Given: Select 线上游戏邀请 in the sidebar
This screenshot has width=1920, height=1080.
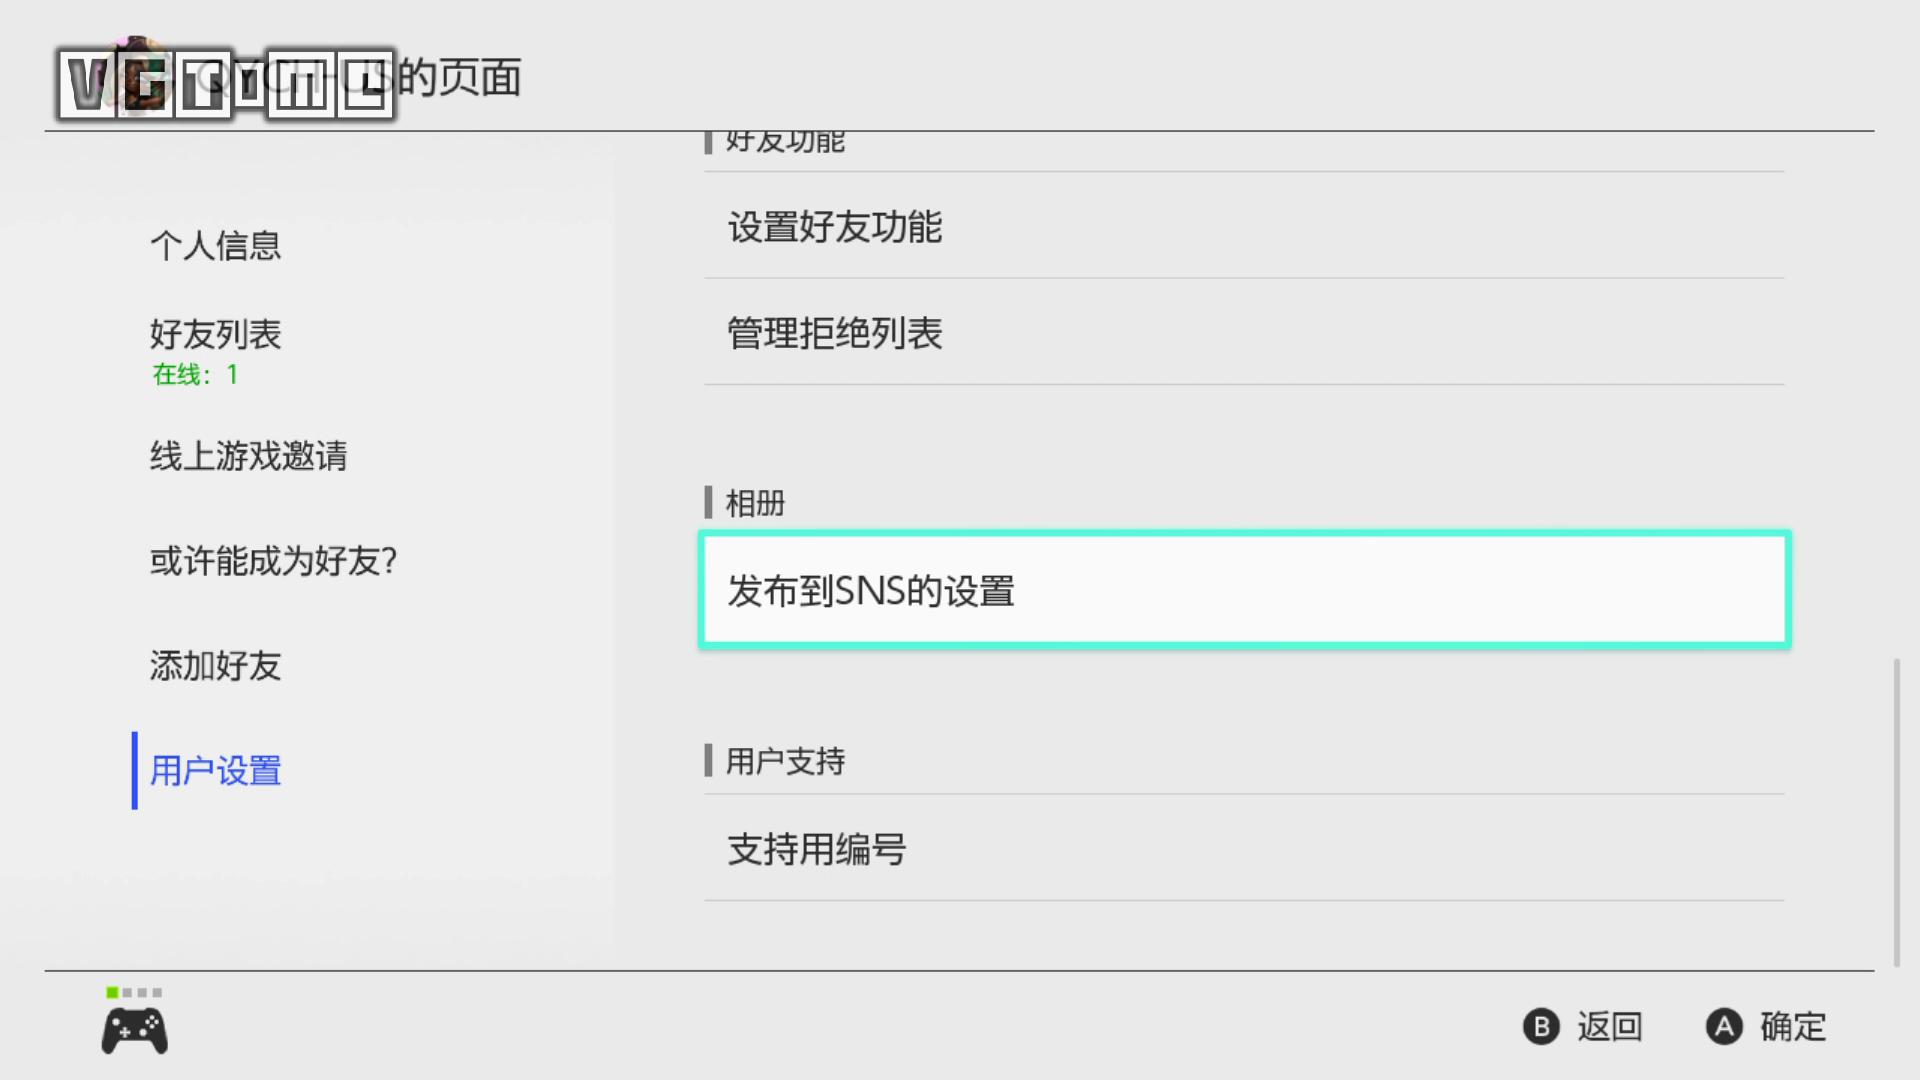Looking at the screenshot, I should tap(249, 456).
